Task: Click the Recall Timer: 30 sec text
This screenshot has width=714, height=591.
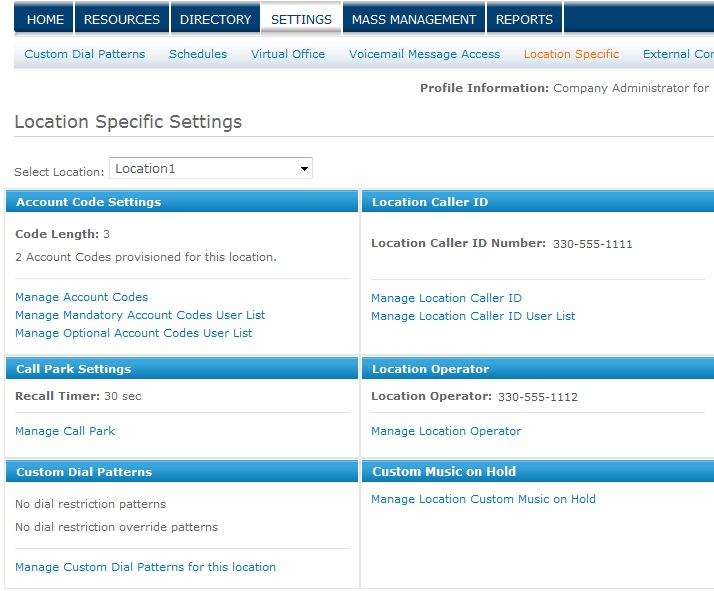Action: pos(78,396)
